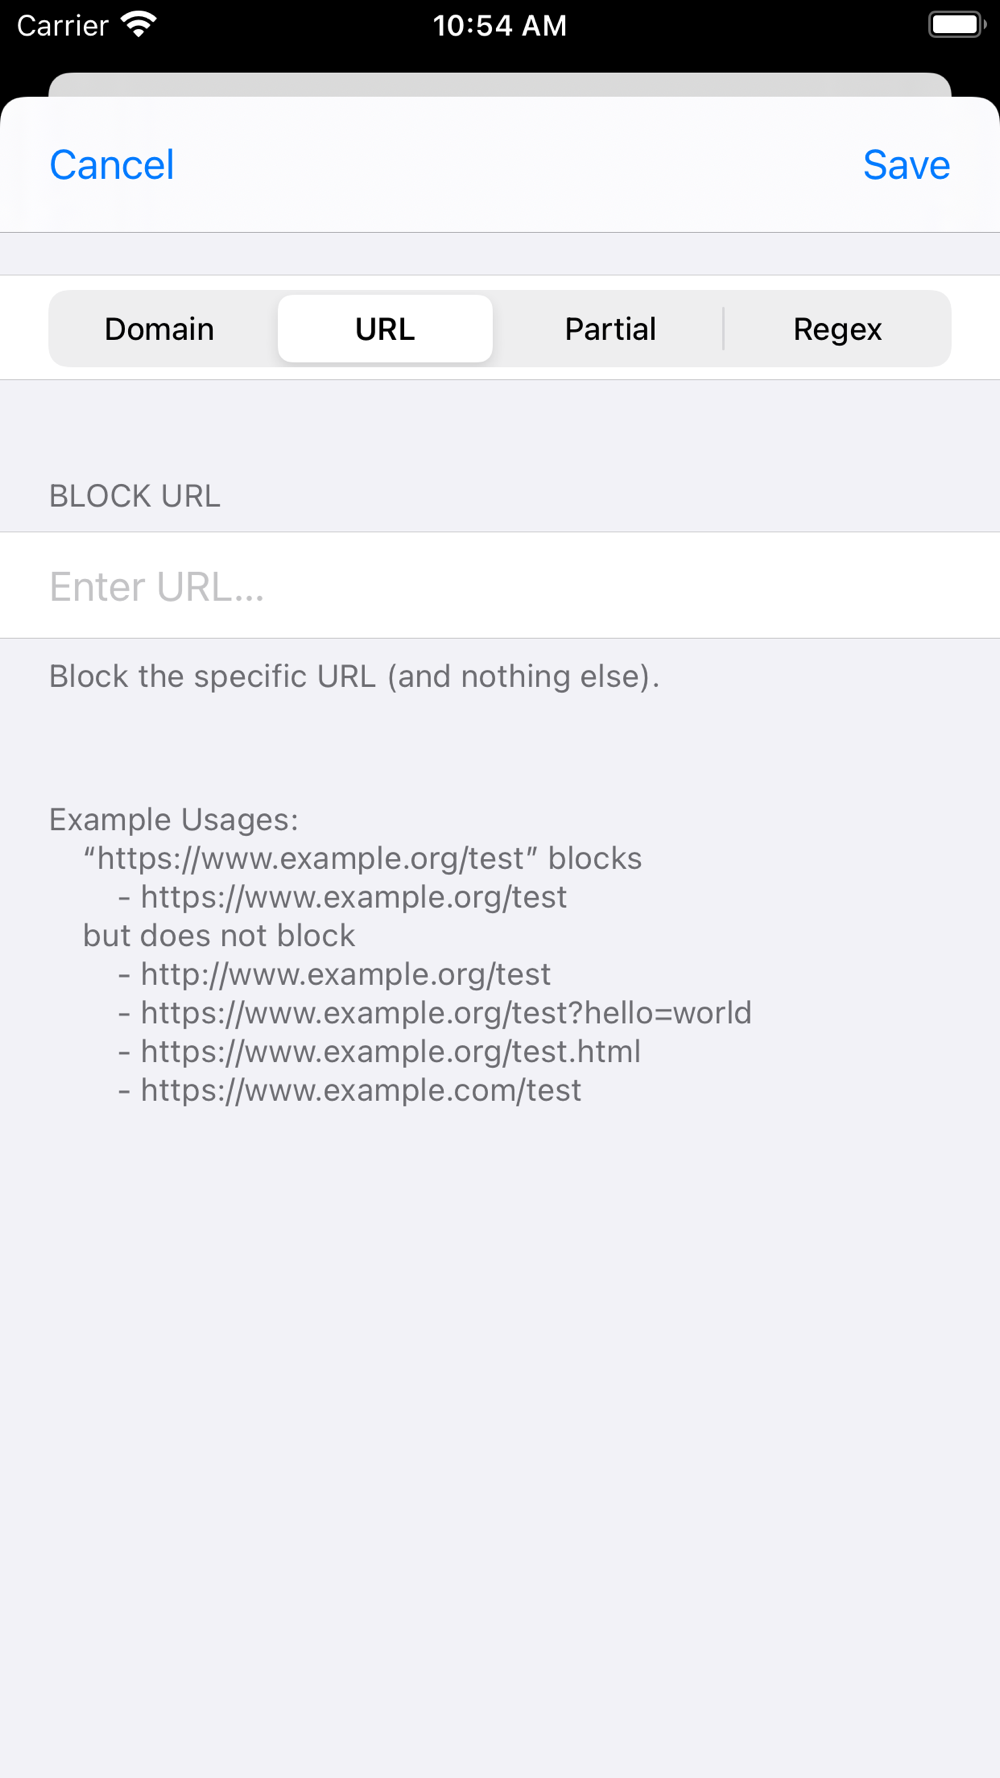This screenshot has width=1000, height=1778.
Task: Tap the example.org/test.html example line
Action: (380, 1052)
